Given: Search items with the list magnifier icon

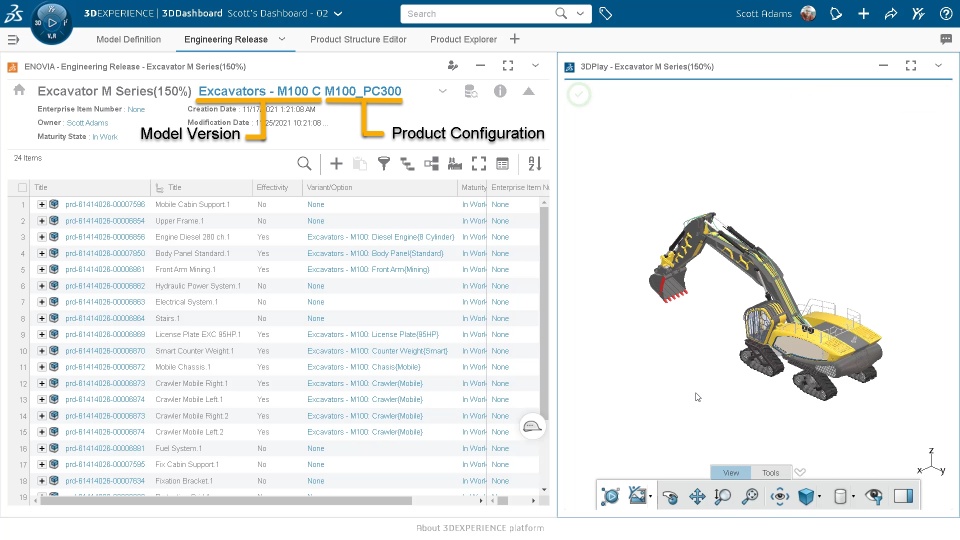Looking at the screenshot, I should click(304, 163).
